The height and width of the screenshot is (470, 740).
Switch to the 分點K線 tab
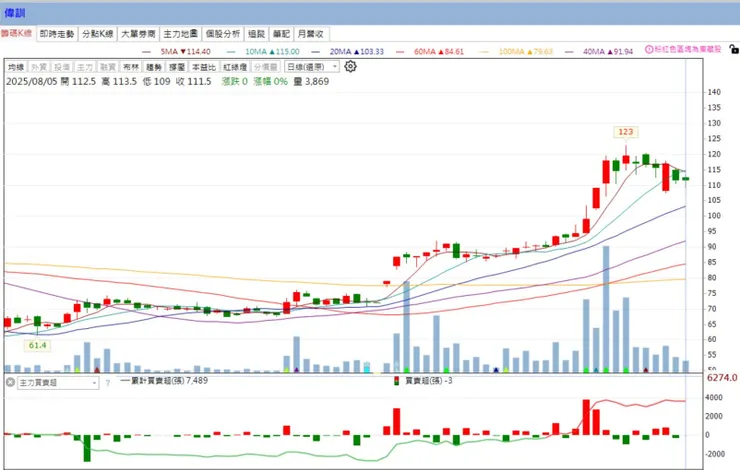click(98, 34)
